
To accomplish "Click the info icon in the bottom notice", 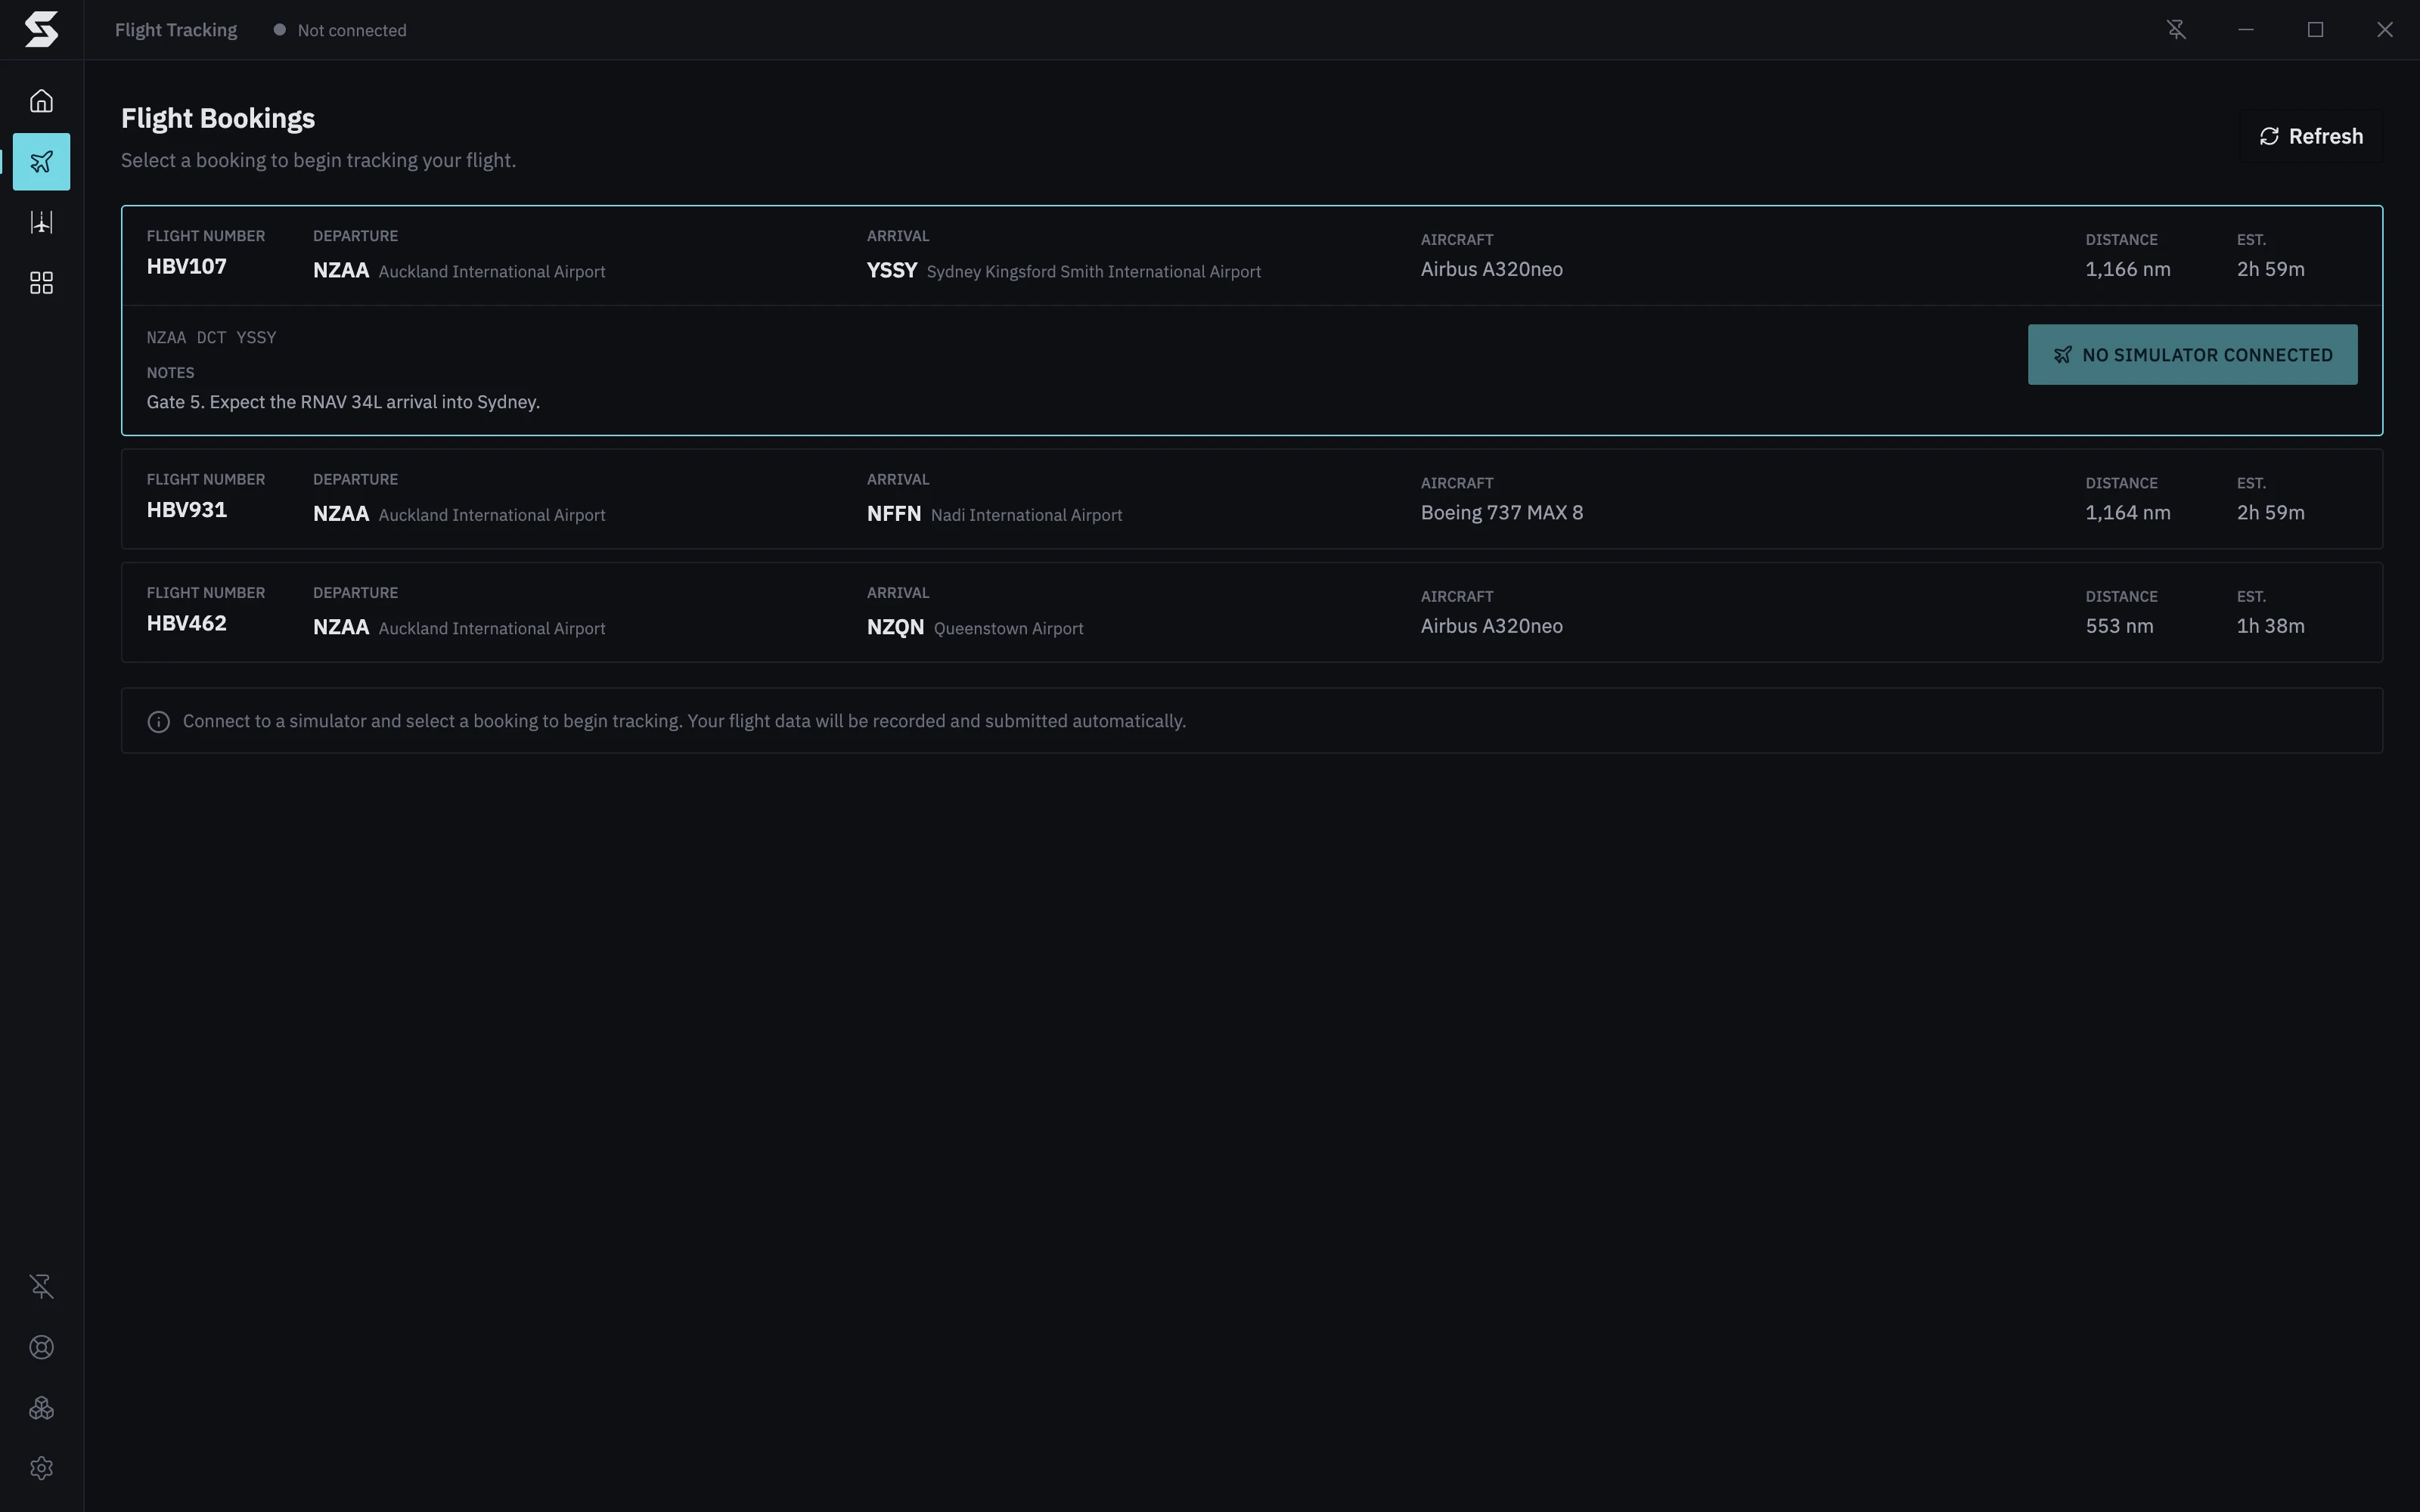I will 158,722.
